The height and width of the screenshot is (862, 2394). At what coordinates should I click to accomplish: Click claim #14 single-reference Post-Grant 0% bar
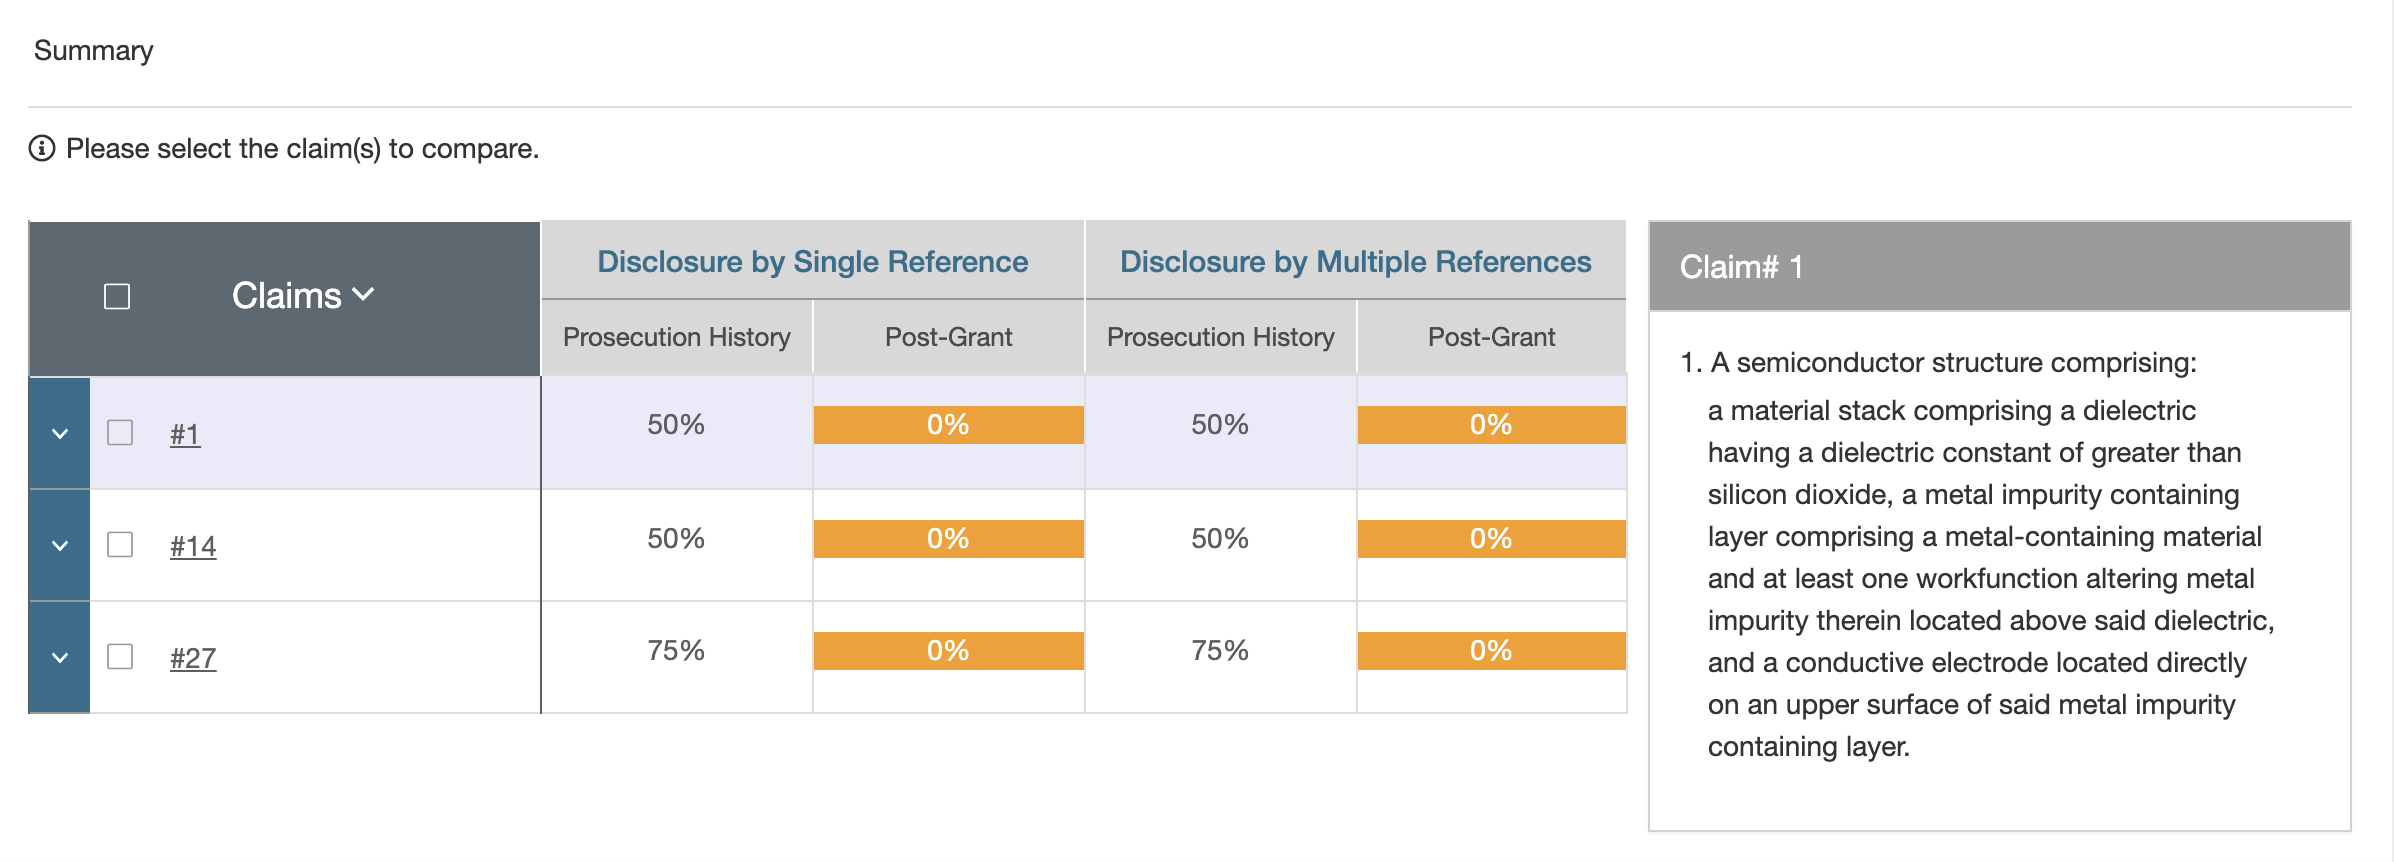click(x=948, y=539)
